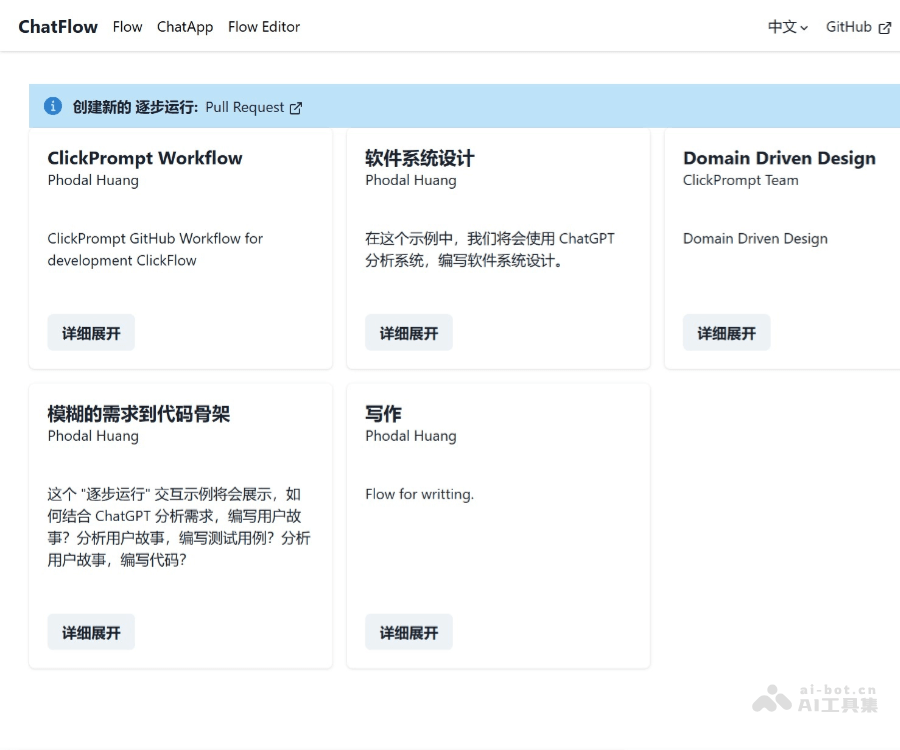
Task: Select the 模糊的需求到代码骨架 card title
Action: (139, 414)
